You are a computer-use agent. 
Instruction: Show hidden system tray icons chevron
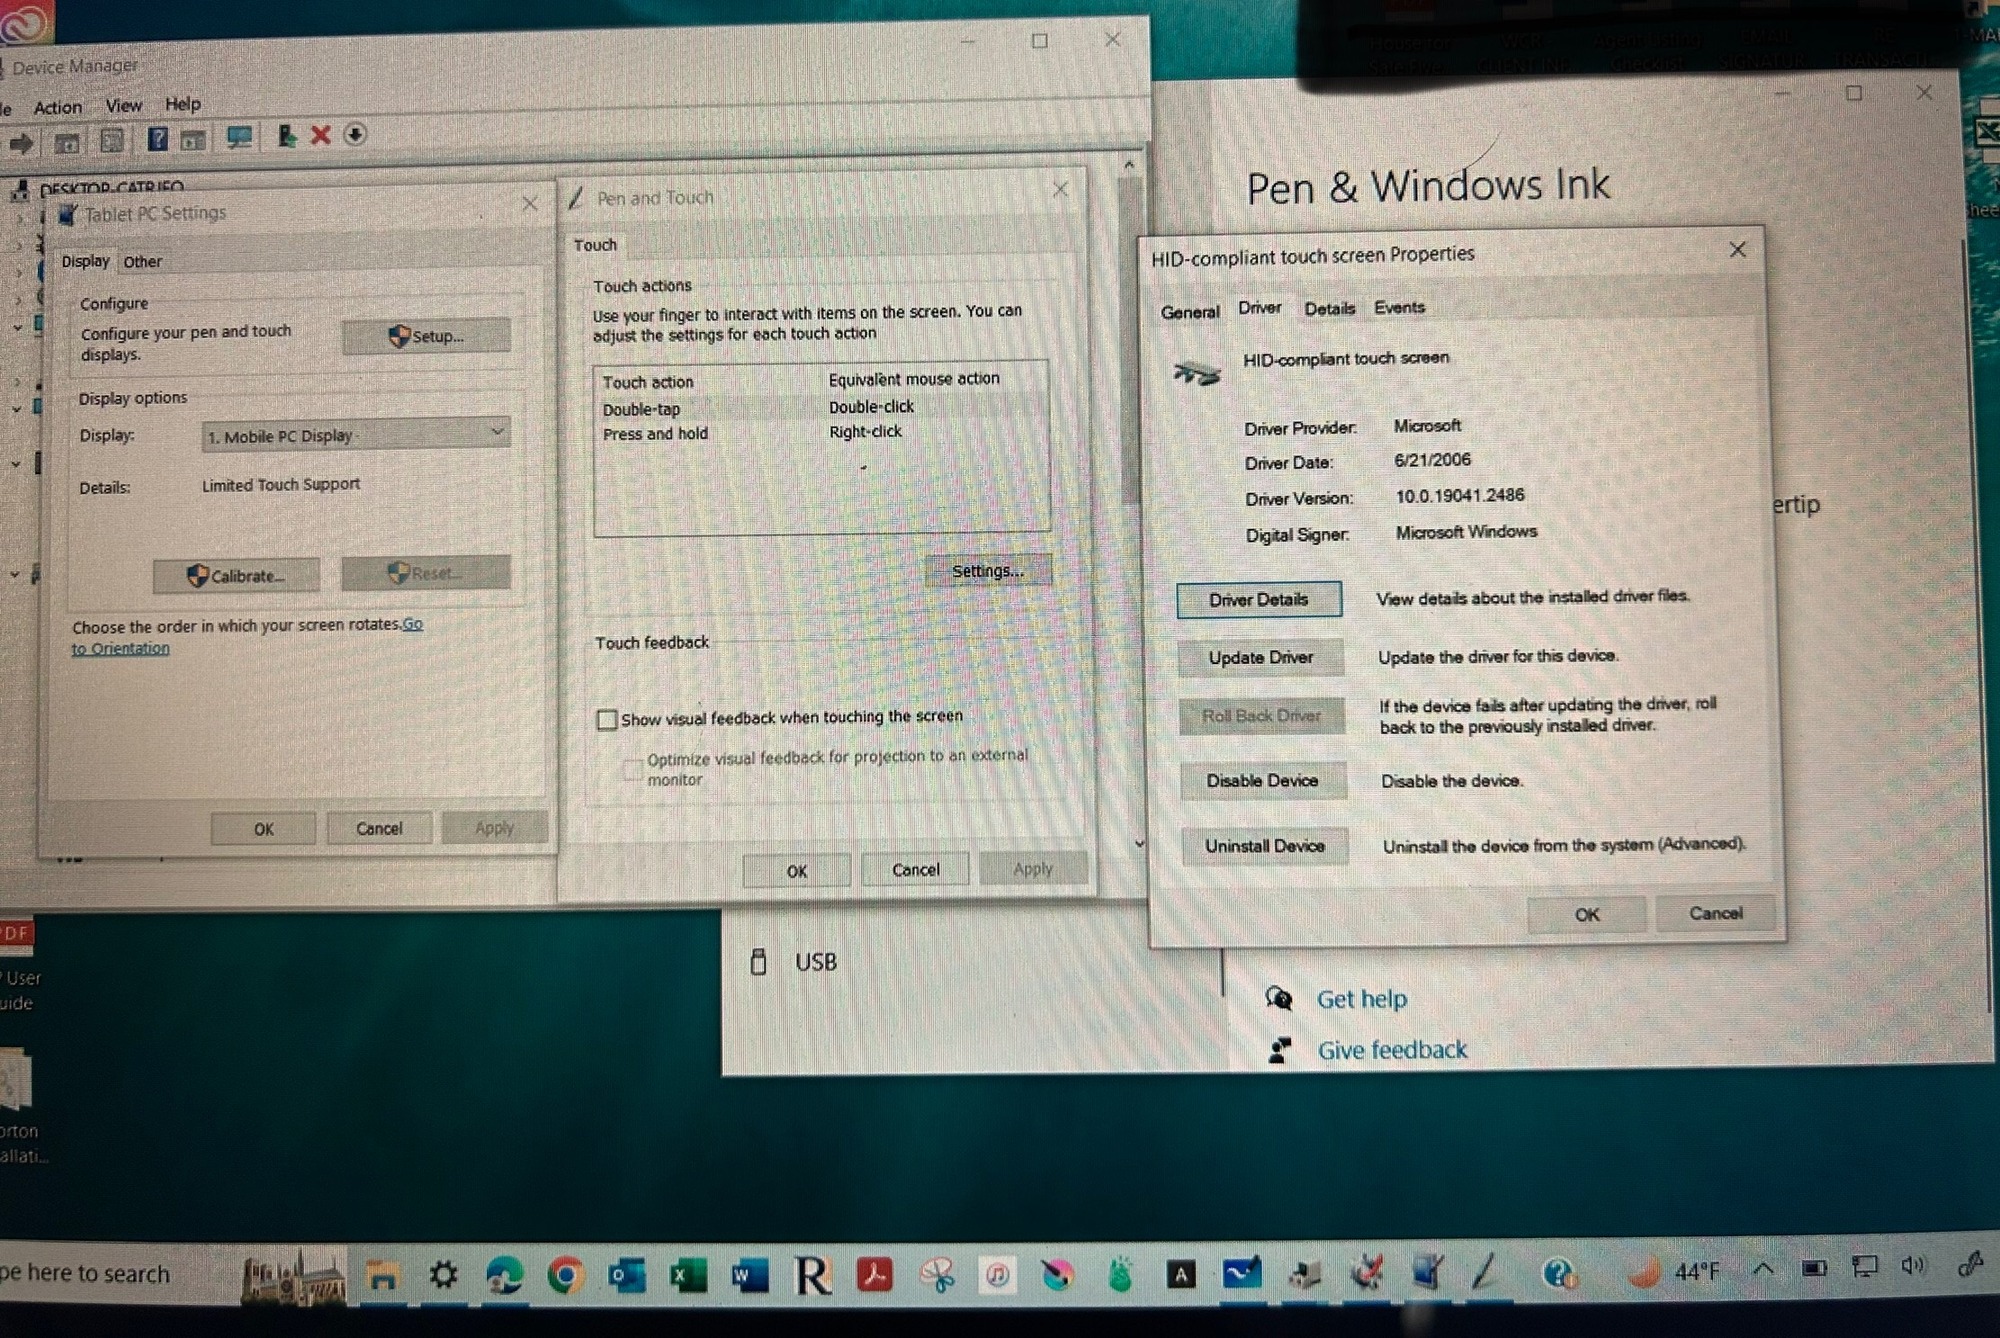[1763, 1268]
